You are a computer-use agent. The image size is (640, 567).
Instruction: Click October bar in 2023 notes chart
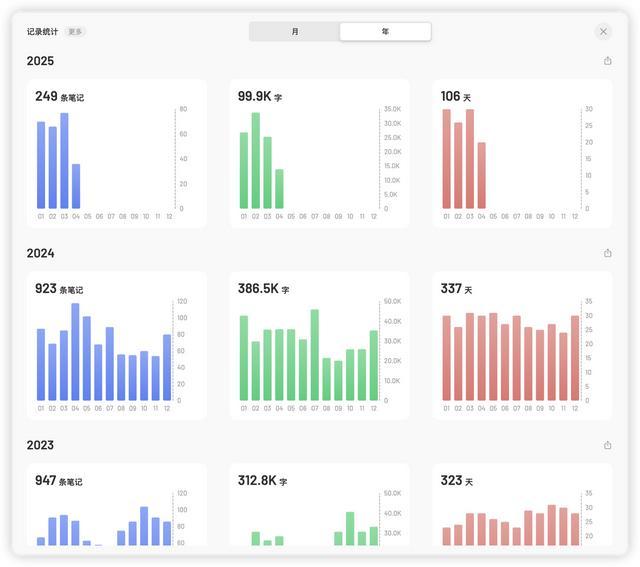click(x=144, y=526)
